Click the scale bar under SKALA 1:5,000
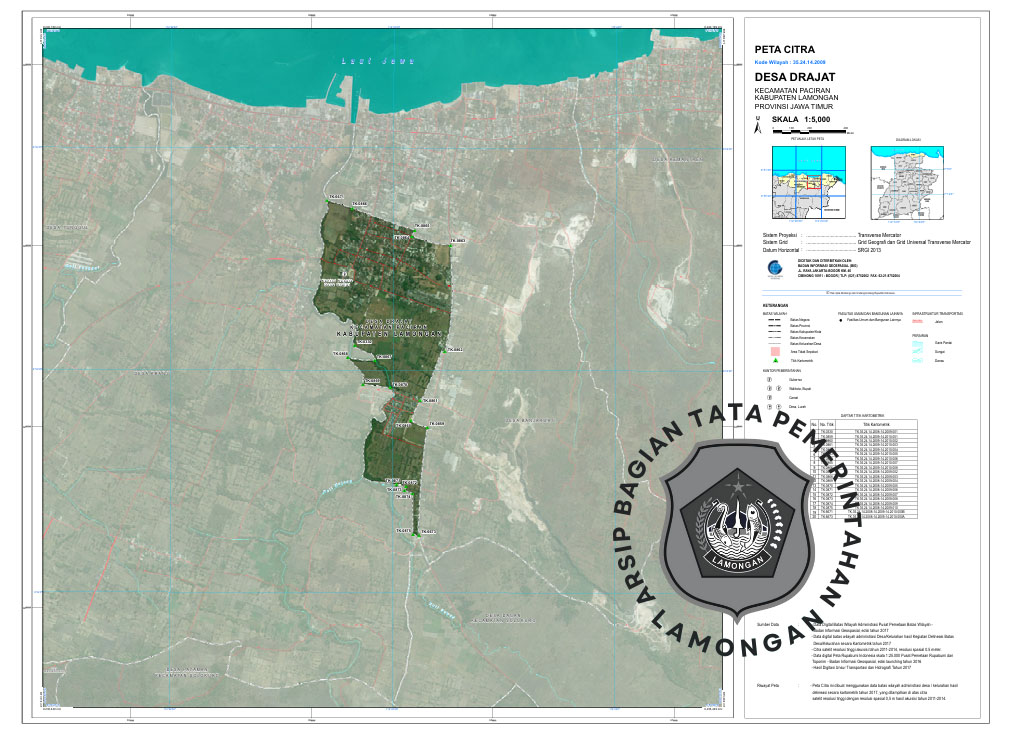 pos(809,130)
